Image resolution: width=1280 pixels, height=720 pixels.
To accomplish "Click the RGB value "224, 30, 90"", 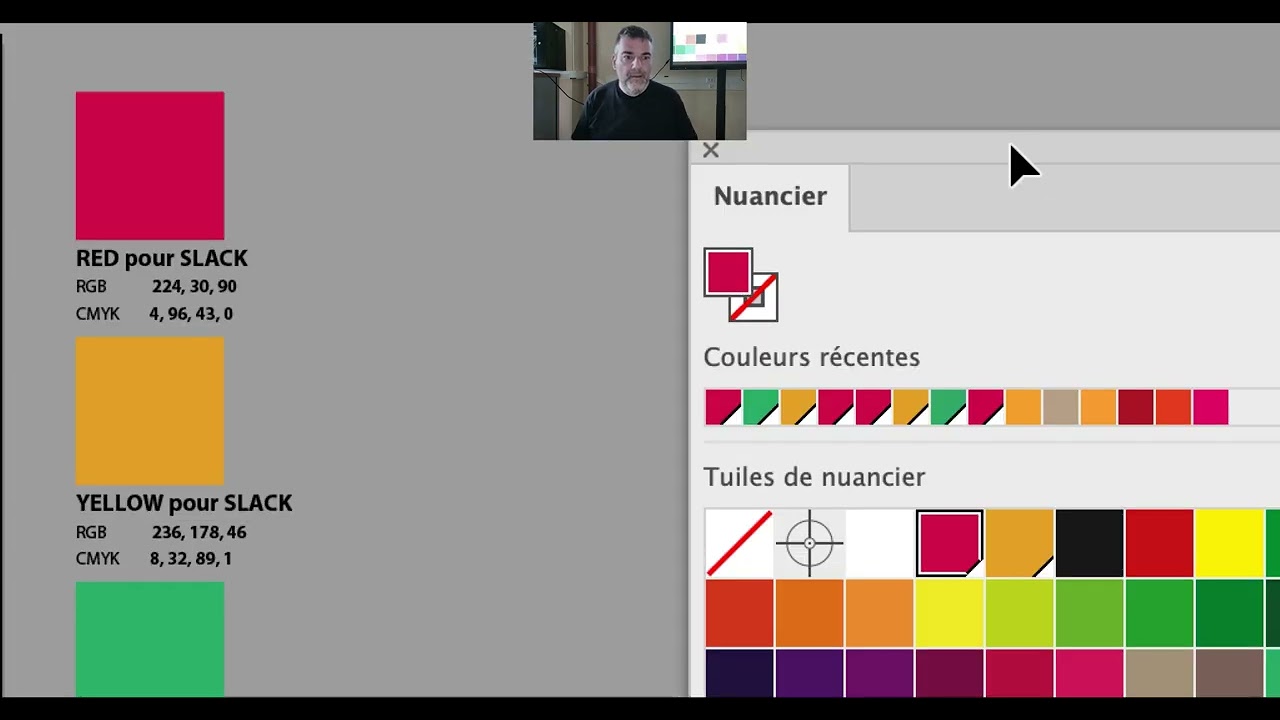I will pos(194,286).
